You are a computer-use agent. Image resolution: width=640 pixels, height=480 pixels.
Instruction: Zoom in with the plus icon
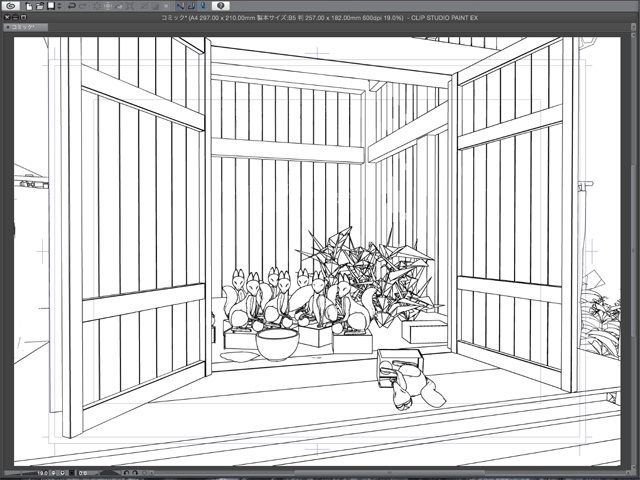(x=62, y=473)
